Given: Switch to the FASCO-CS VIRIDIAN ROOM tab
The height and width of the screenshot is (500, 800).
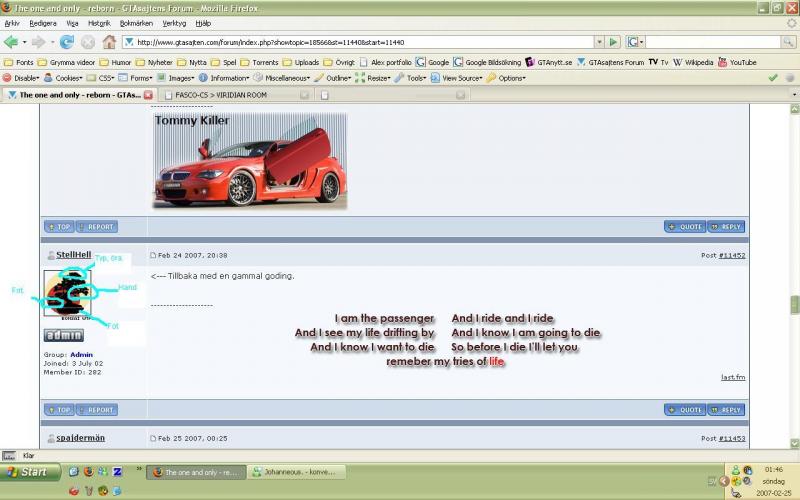Looking at the screenshot, I should [231, 95].
